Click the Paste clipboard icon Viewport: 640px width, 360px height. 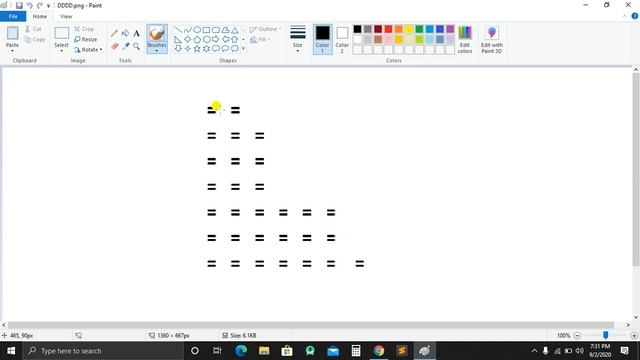(x=12, y=33)
